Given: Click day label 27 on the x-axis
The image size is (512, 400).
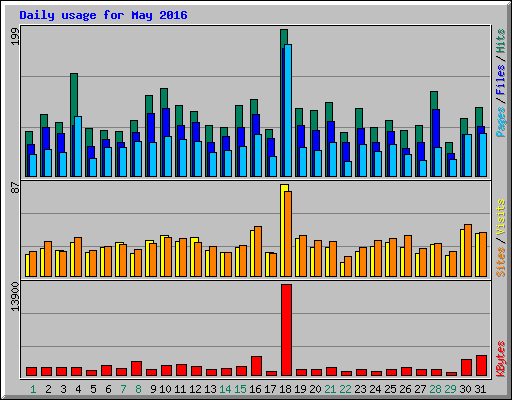Looking at the screenshot, I should click(420, 389).
